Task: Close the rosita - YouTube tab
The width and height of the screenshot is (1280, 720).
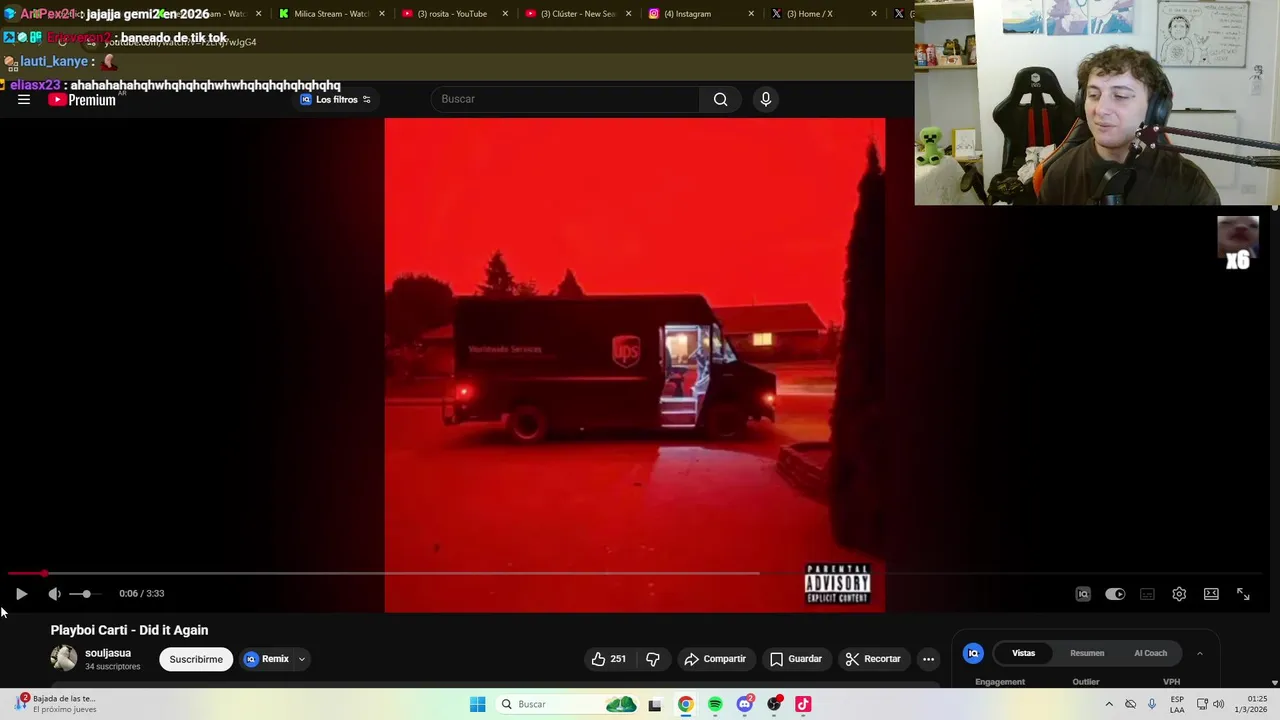Action: point(505,14)
